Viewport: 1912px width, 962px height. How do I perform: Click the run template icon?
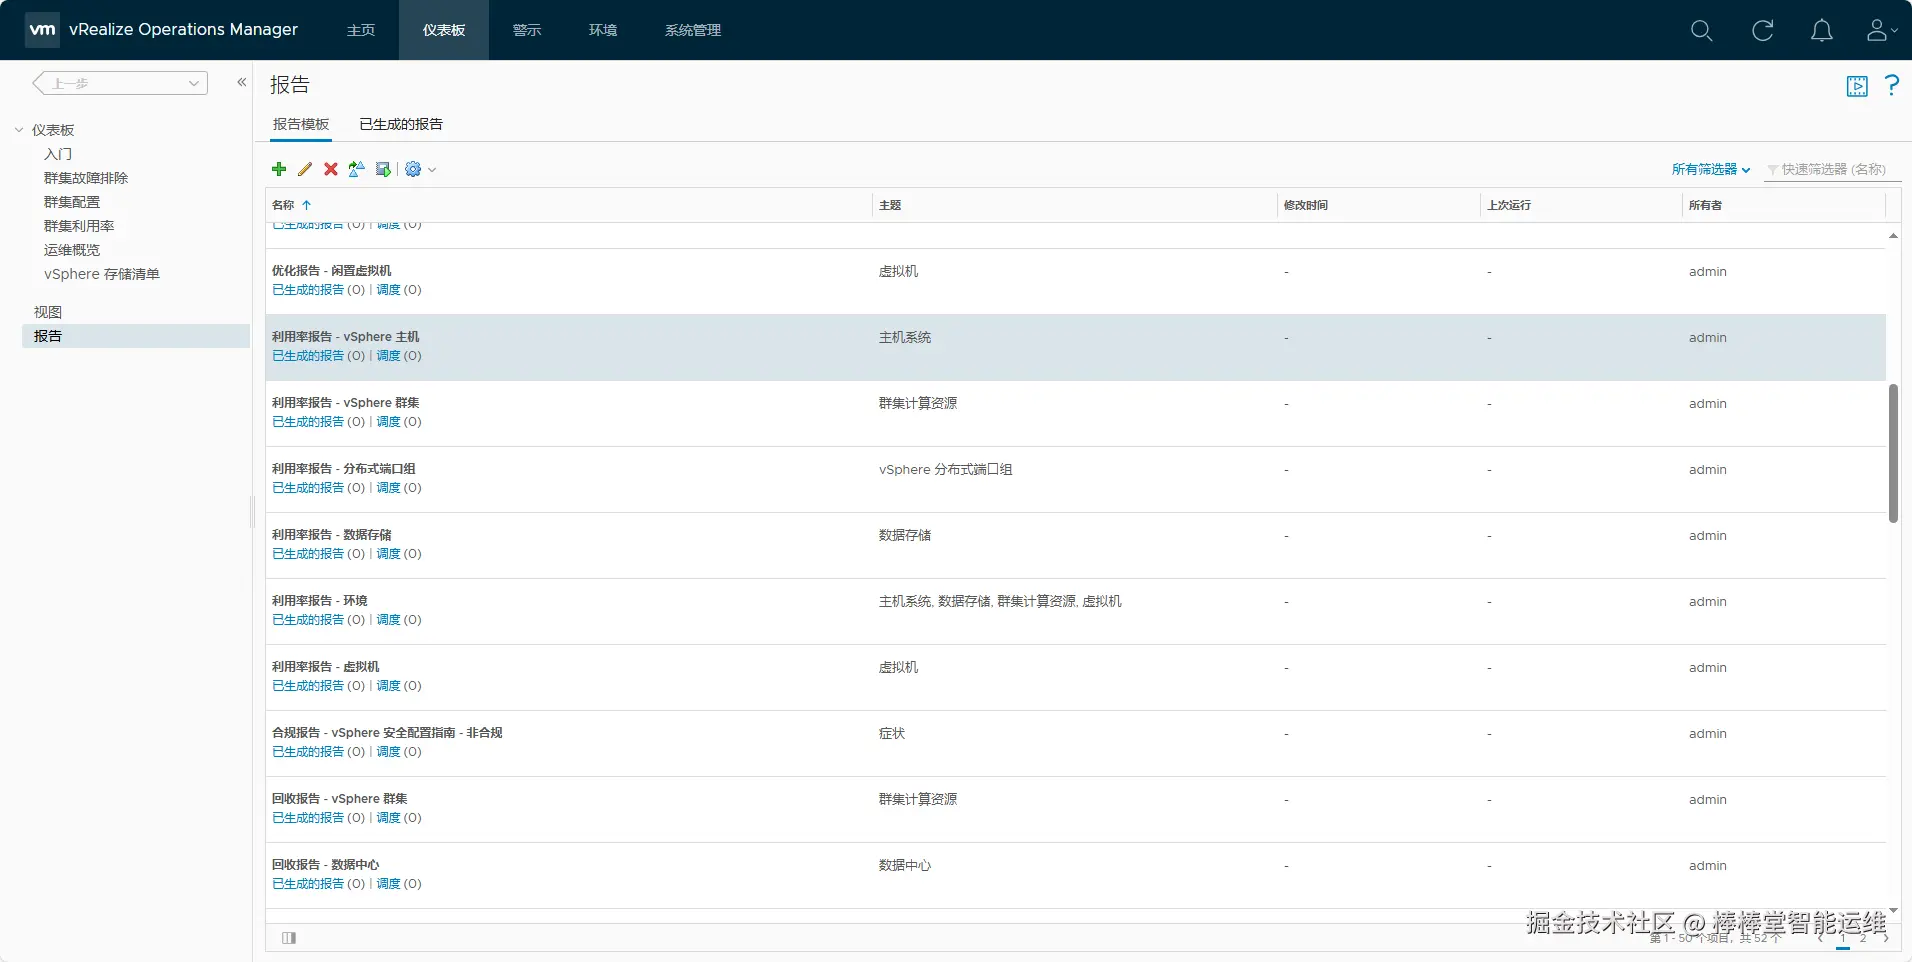click(x=383, y=169)
